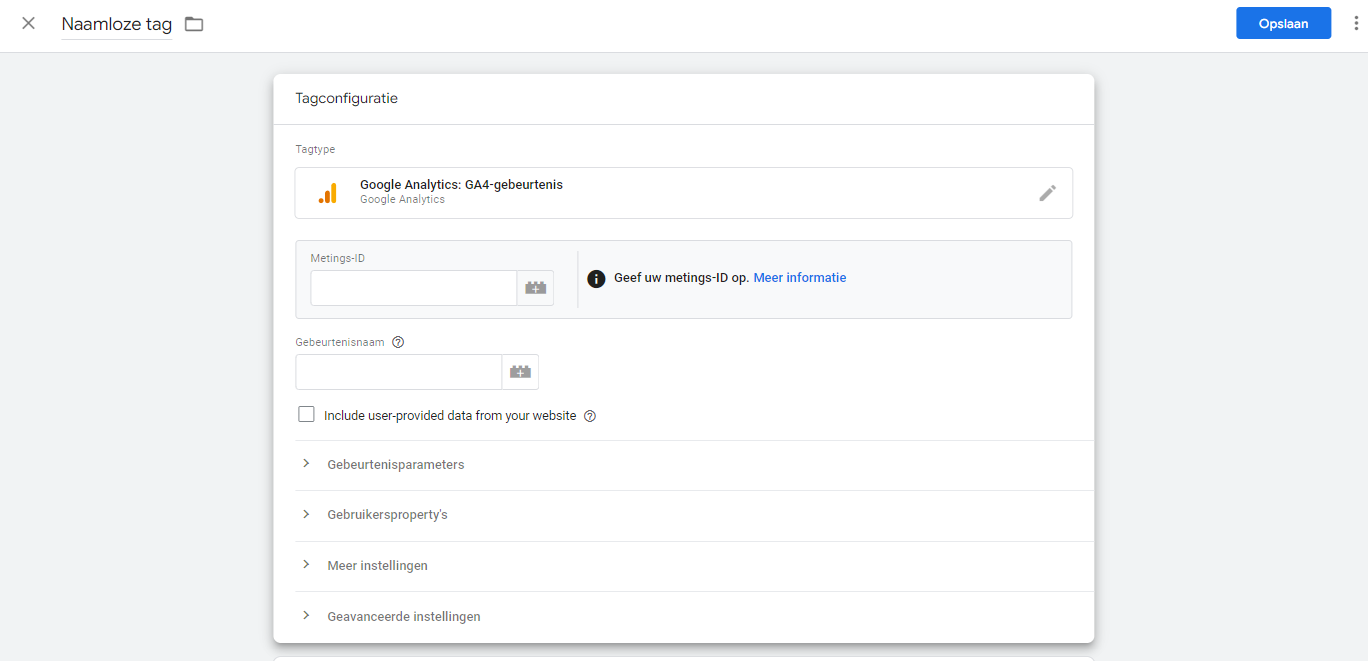This screenshot has height=661, width=1368.
Task: Expand the Geavanceerde instellingen section
Action: click(694, 617)
